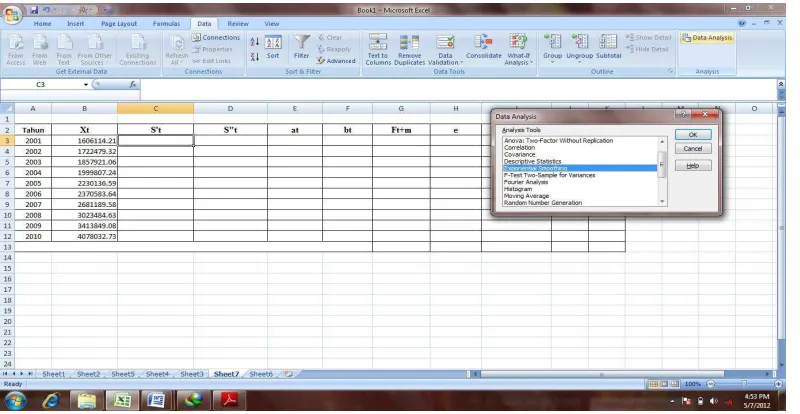Click Remove Duplicates
Viewport: 800px width, 414px height.
click(x=409, y=50)
